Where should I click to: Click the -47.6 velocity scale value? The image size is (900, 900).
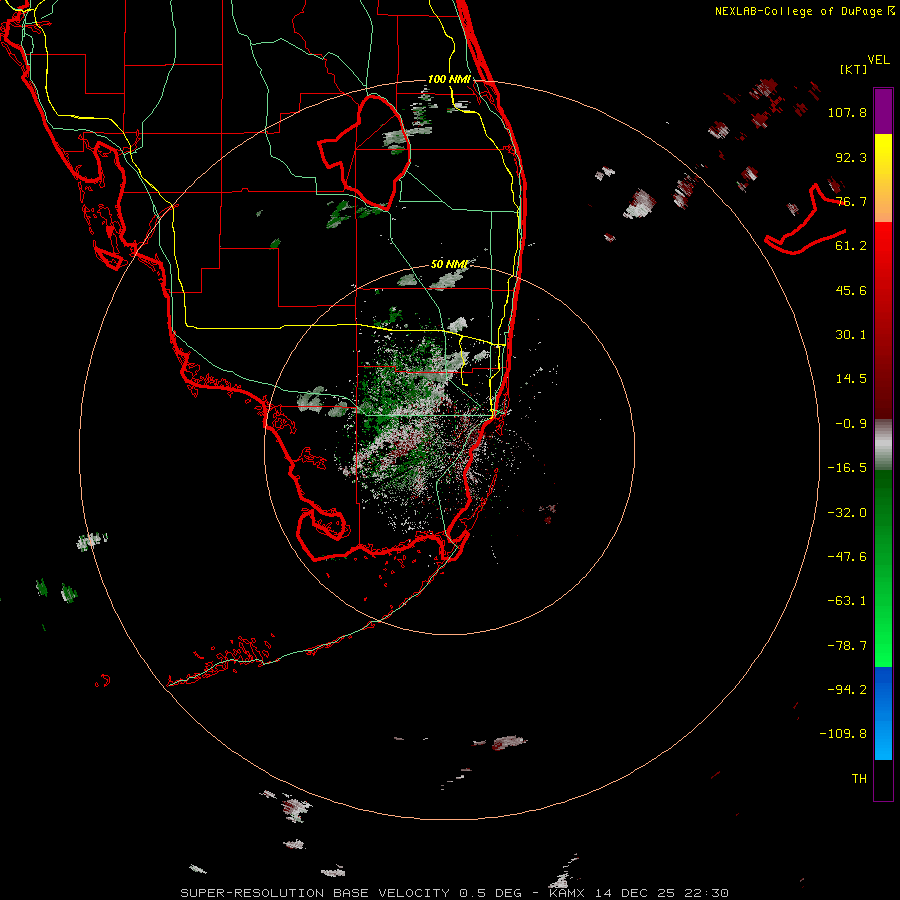[x=847, y=557]
